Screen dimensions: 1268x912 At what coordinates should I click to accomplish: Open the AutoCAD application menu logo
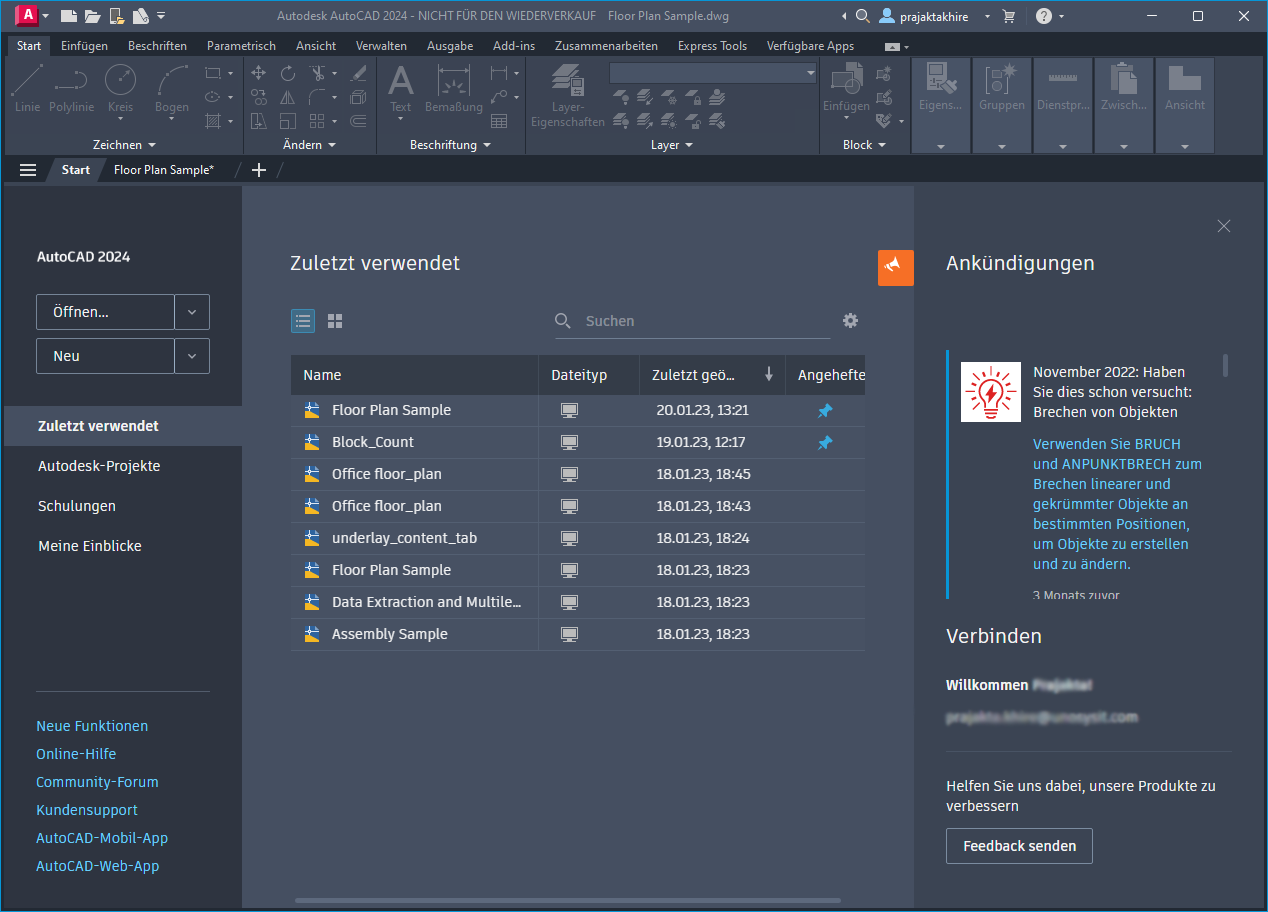27,15
